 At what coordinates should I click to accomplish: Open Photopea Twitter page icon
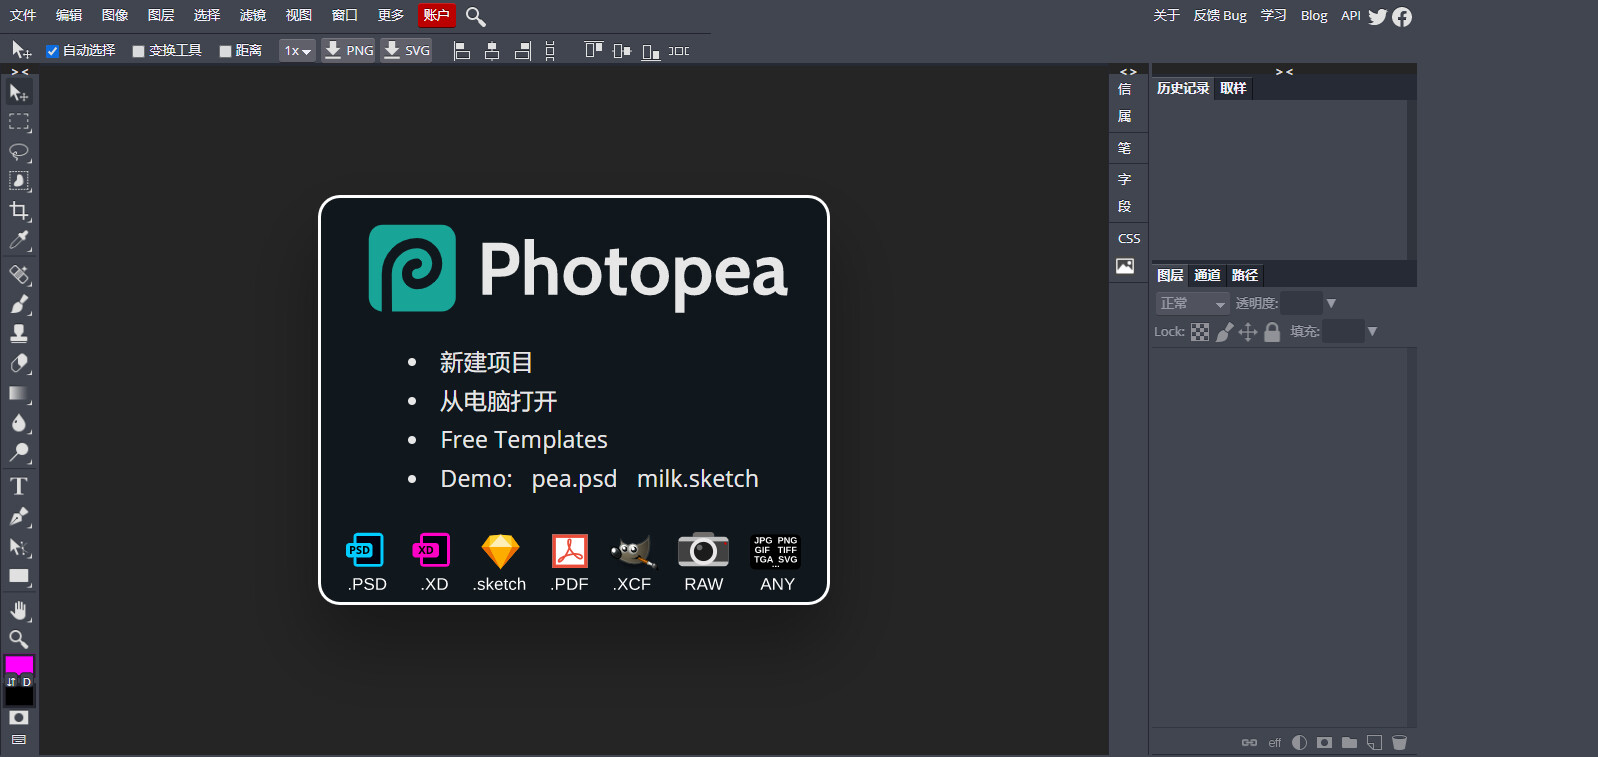pos(1378,16)
